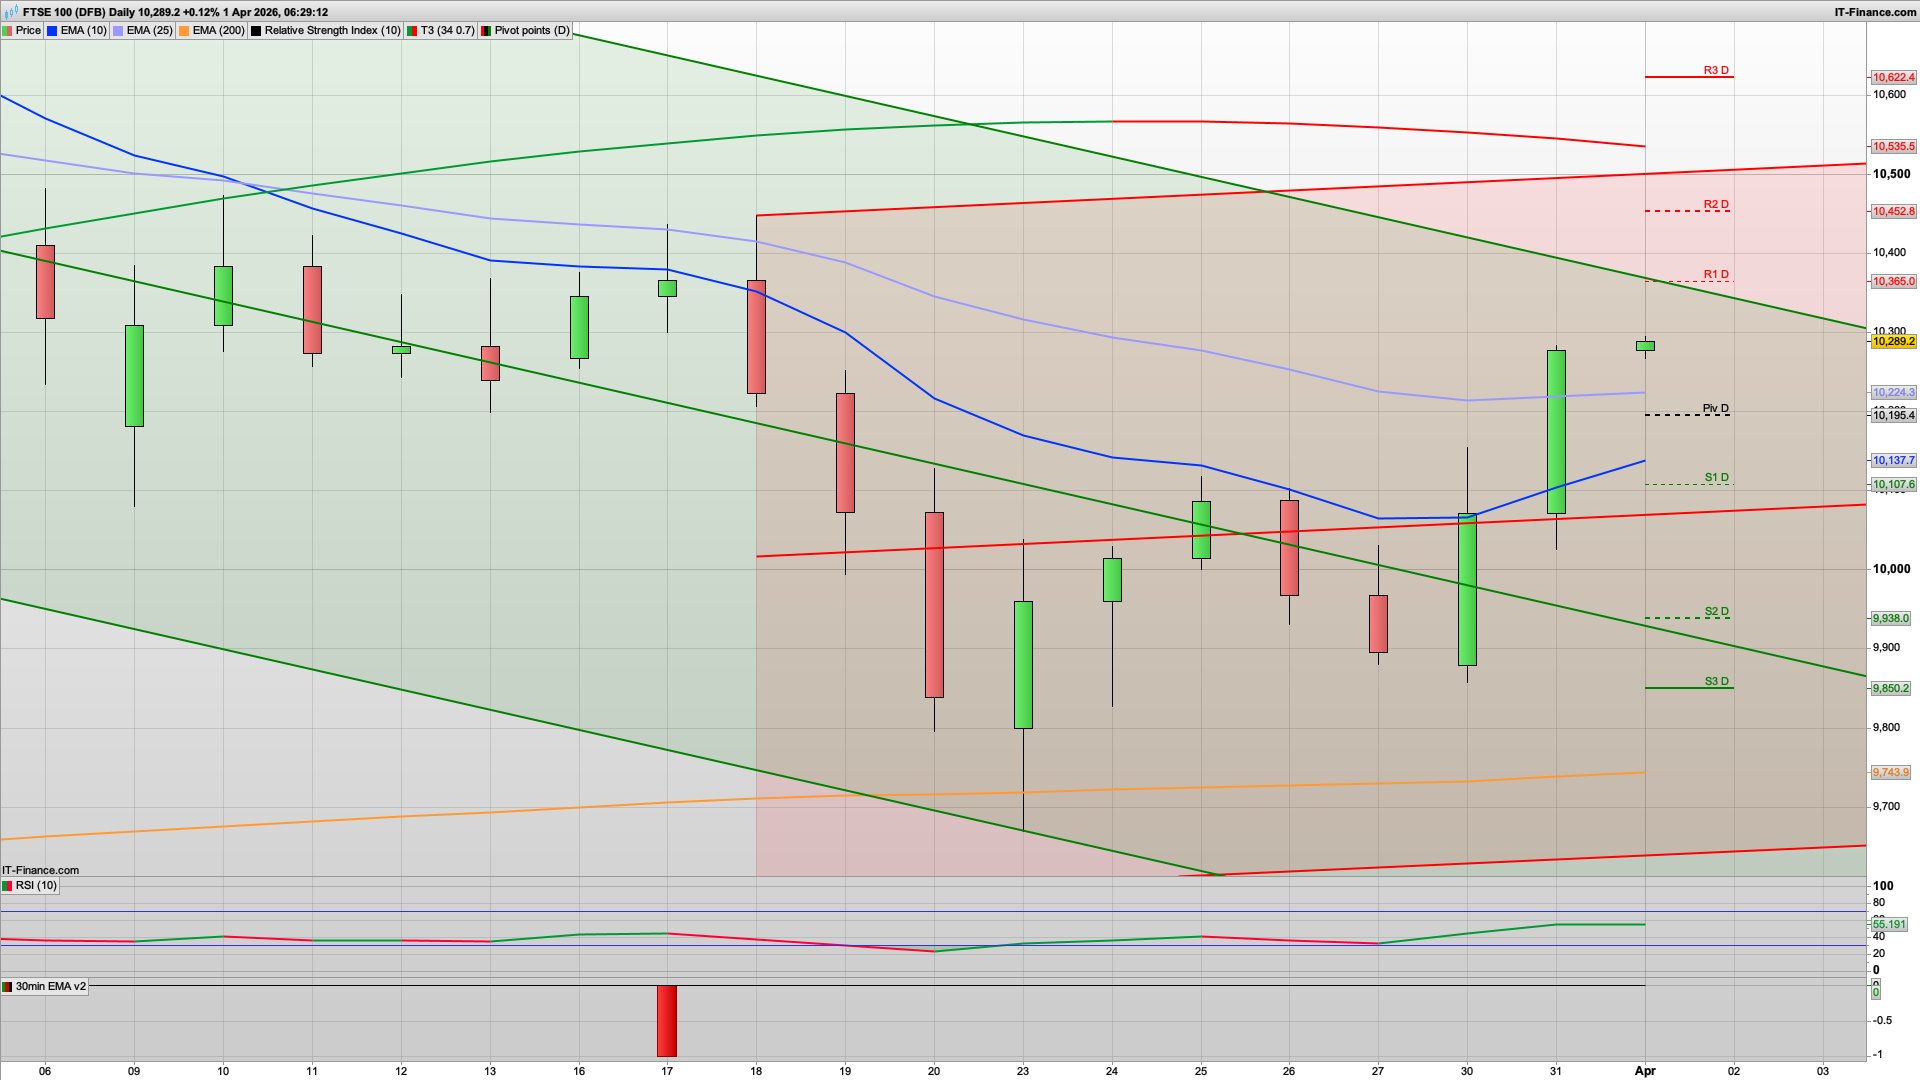Viewport: 1920px width, 1080px height.
Task: Click the T3 (34 0.7) indicator icon
Action: [x=412, y=31]
